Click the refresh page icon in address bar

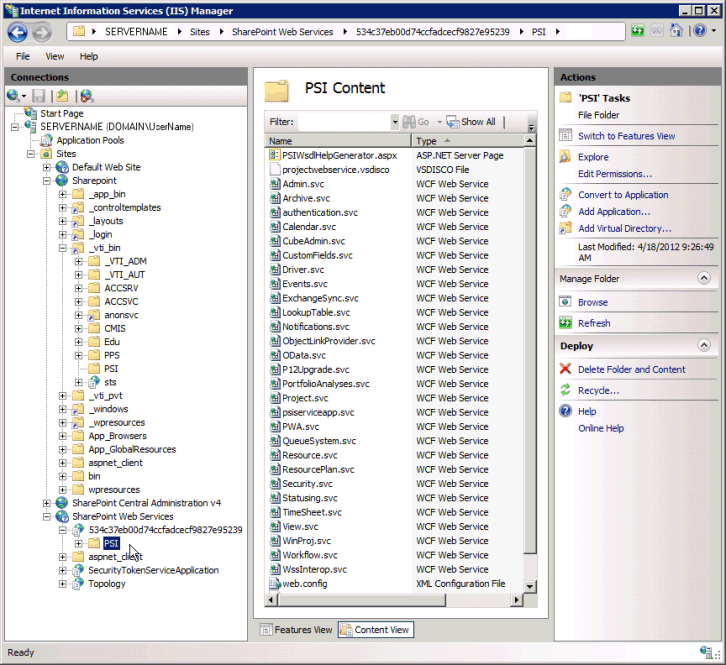click(x=638, y=31)
